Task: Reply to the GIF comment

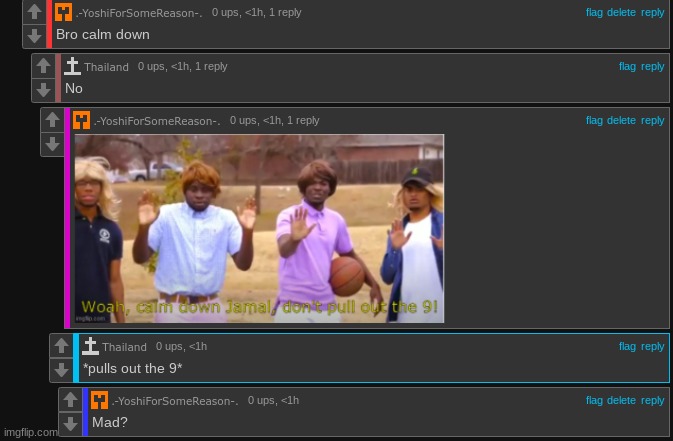Action: click(652, 121)
